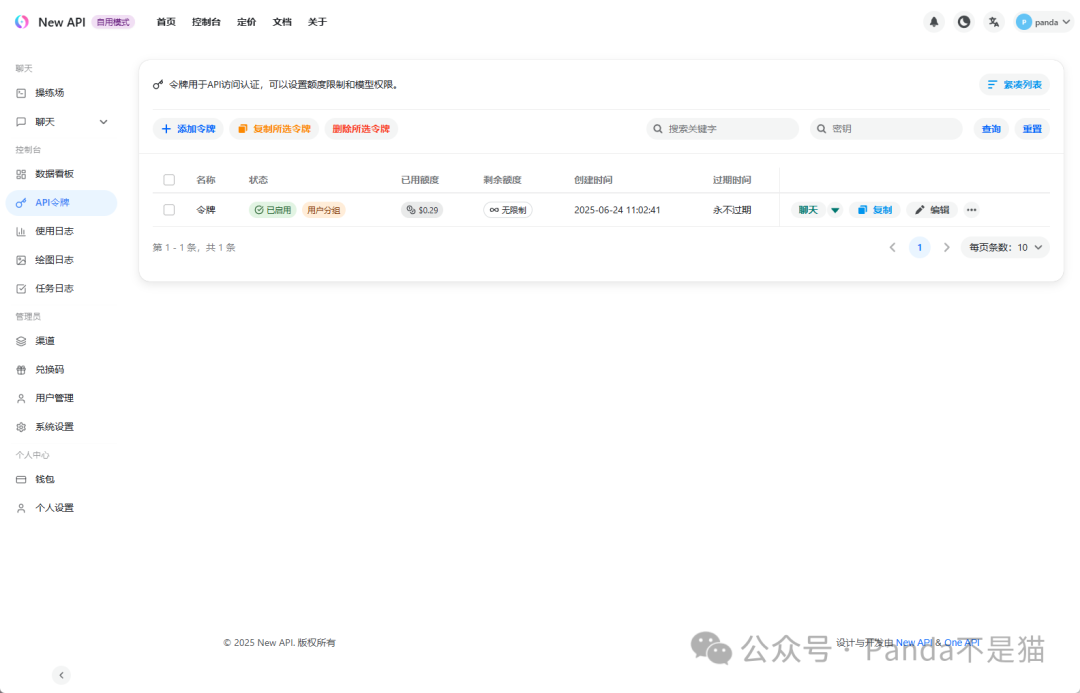Click the 兑换码 gift icon
The height and width of the screenshot is (693, 1080).
(21, 370)
